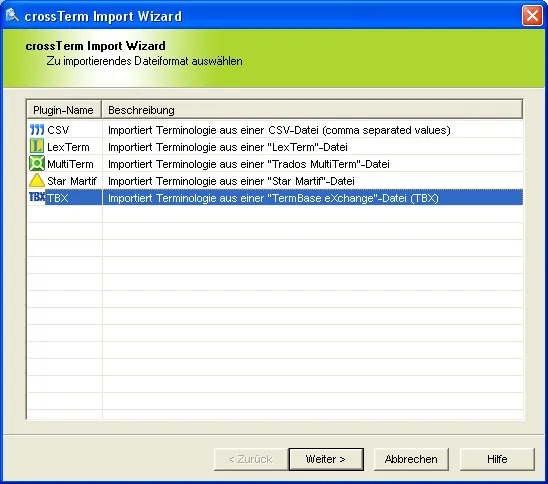Sort by the Plugin-Name column header
548x484 pixels.
click(64, 110)
